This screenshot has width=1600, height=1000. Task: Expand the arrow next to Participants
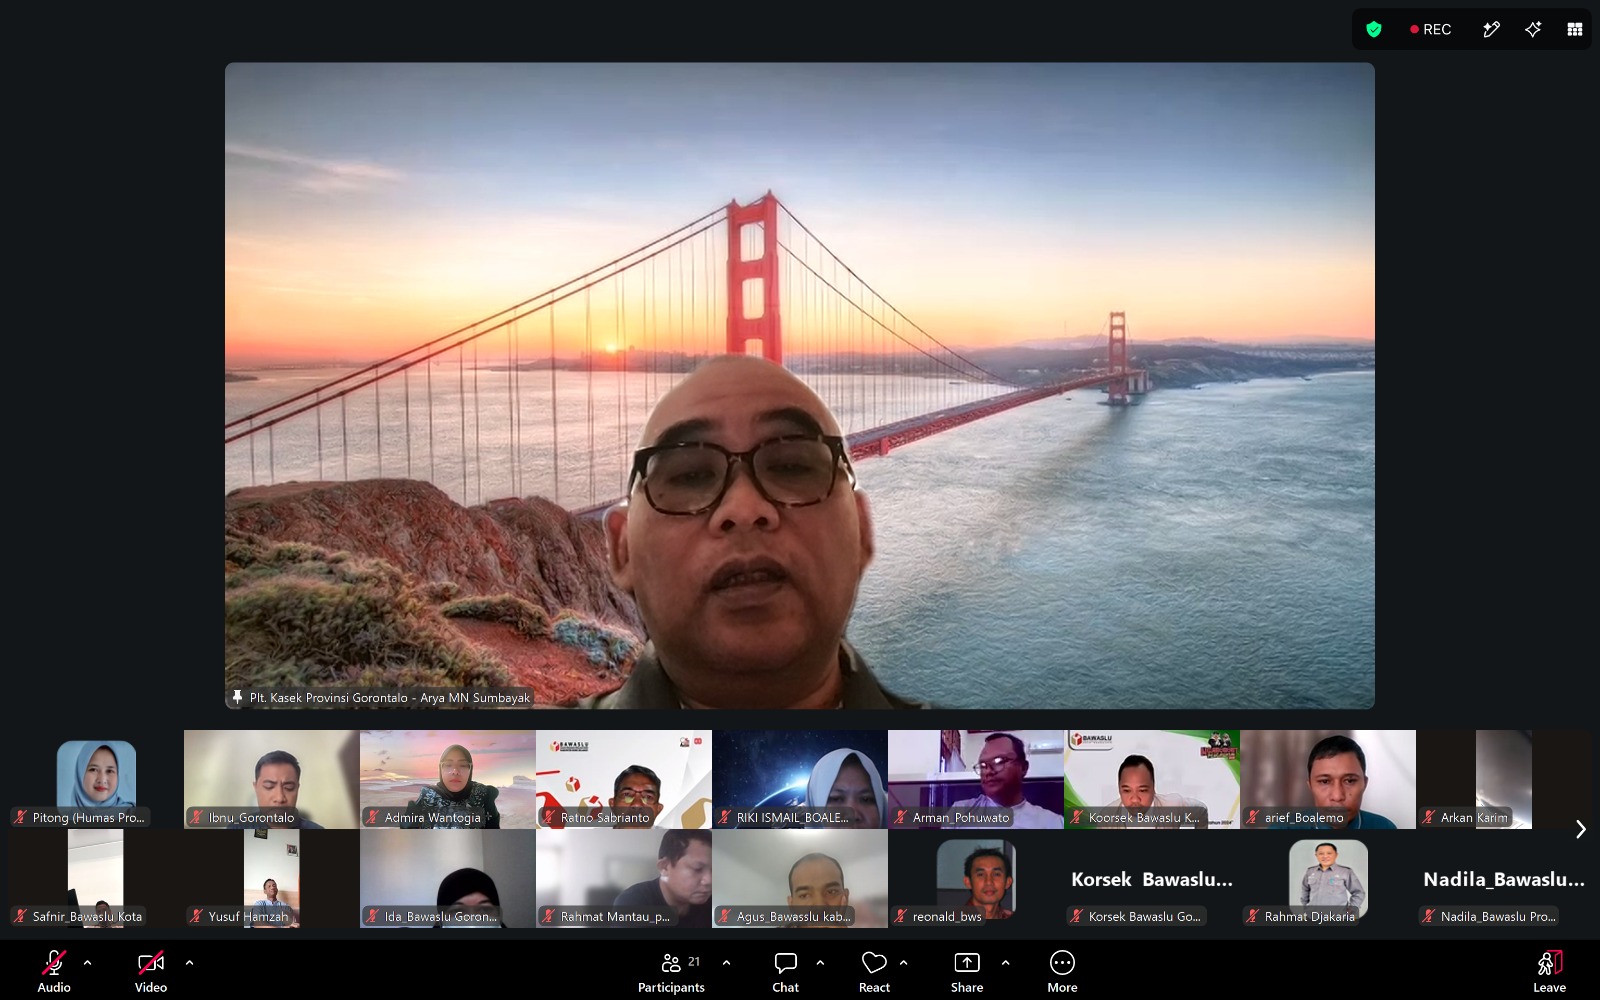pyautogui.click(x=726, y=963)
